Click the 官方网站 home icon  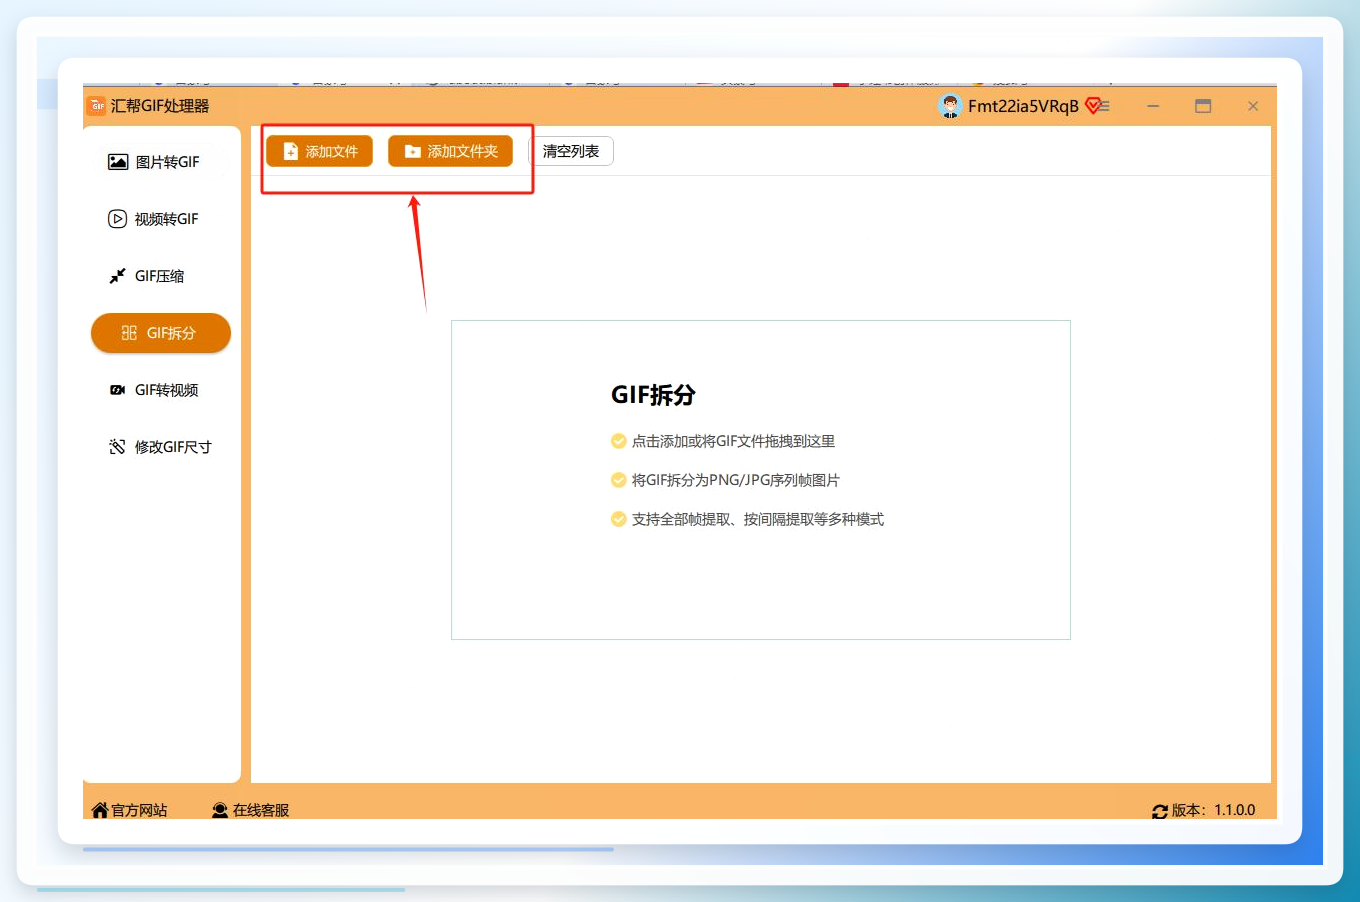click(100, 810)
